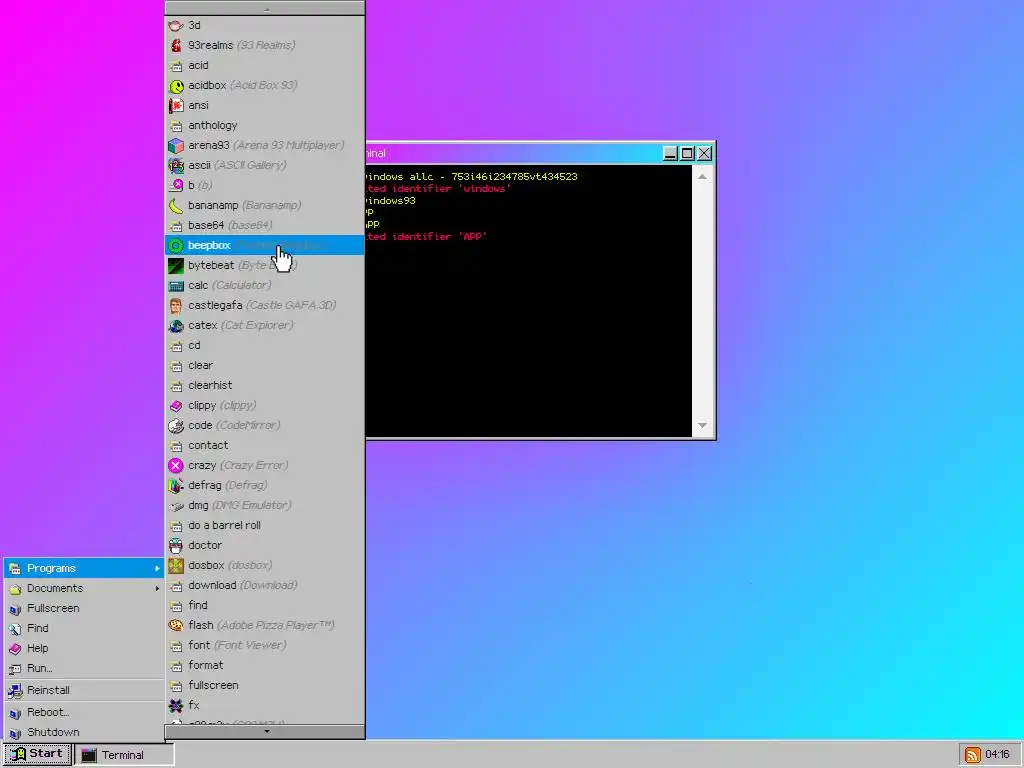The image size is (1024, 768).
Task: Select the cd command entry
Action: 265,345
